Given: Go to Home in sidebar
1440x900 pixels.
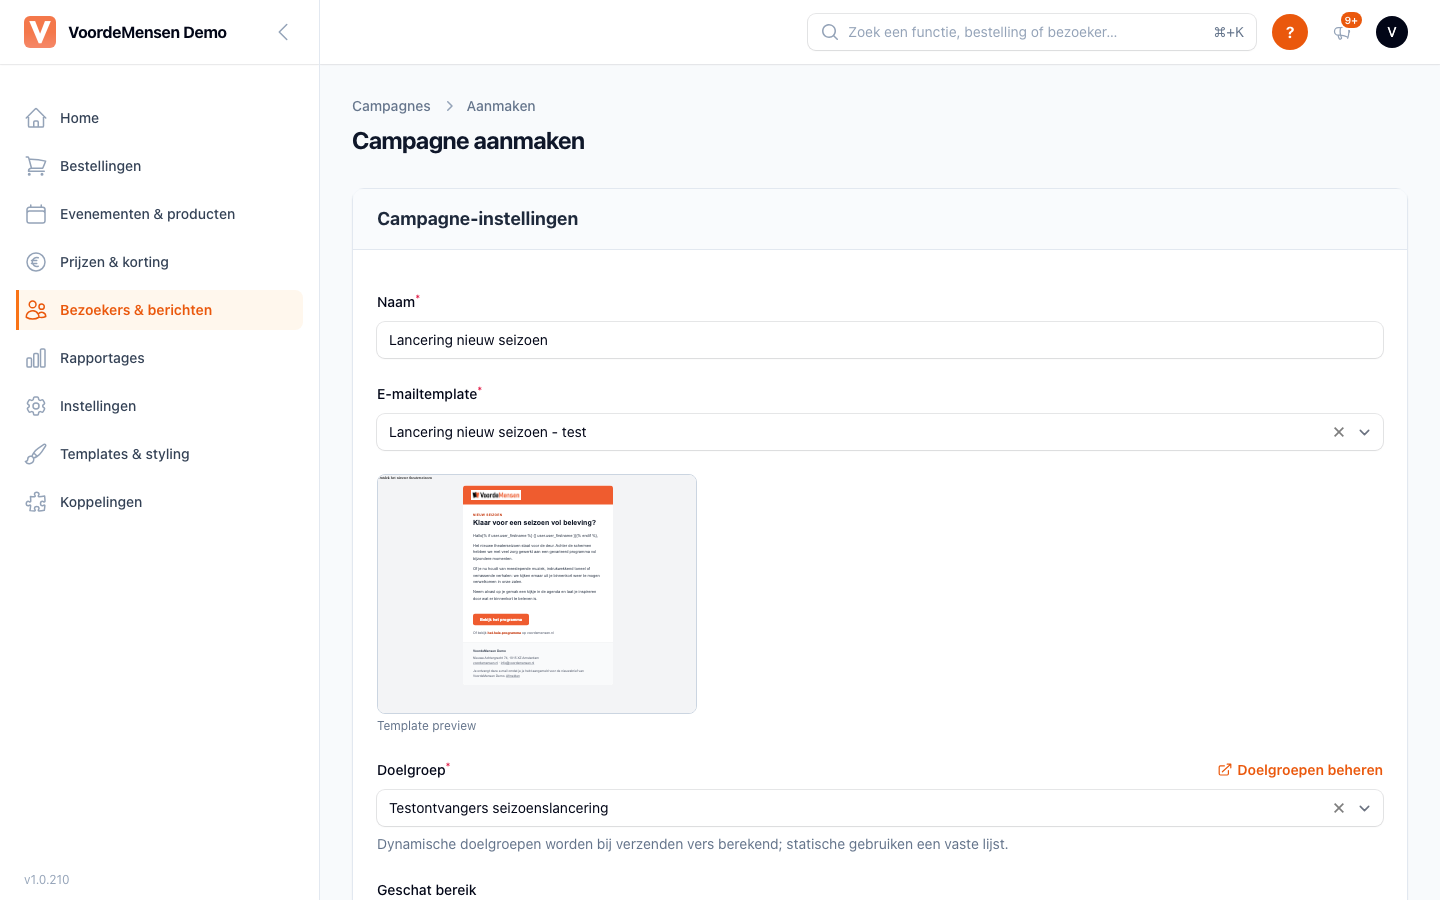Looking at the screenshot, I should [159, 118].
